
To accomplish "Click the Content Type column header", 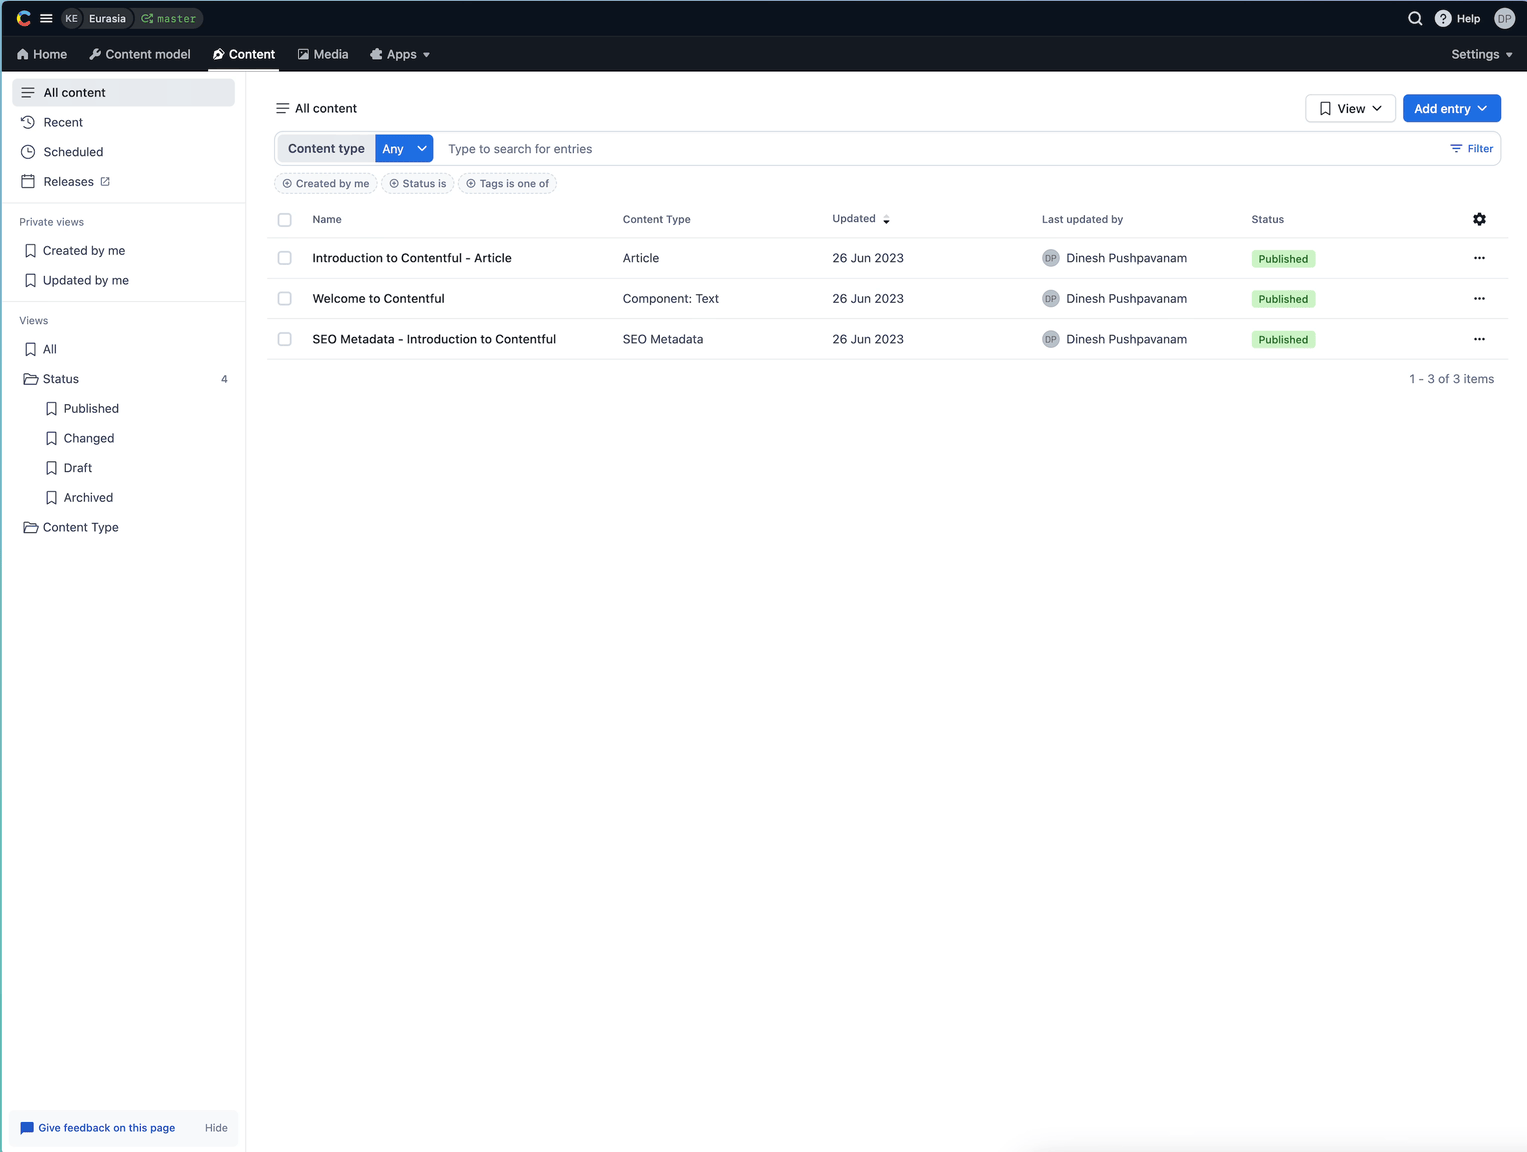I will [656, 220].
